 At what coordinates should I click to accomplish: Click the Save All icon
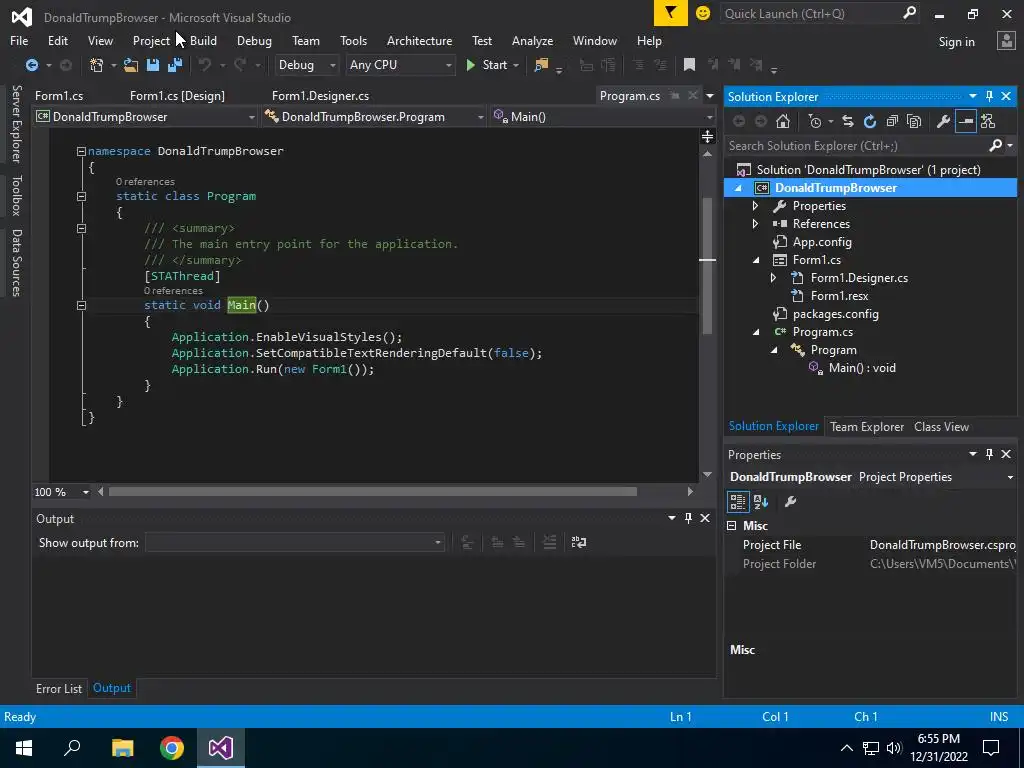[x=175, y=65]
